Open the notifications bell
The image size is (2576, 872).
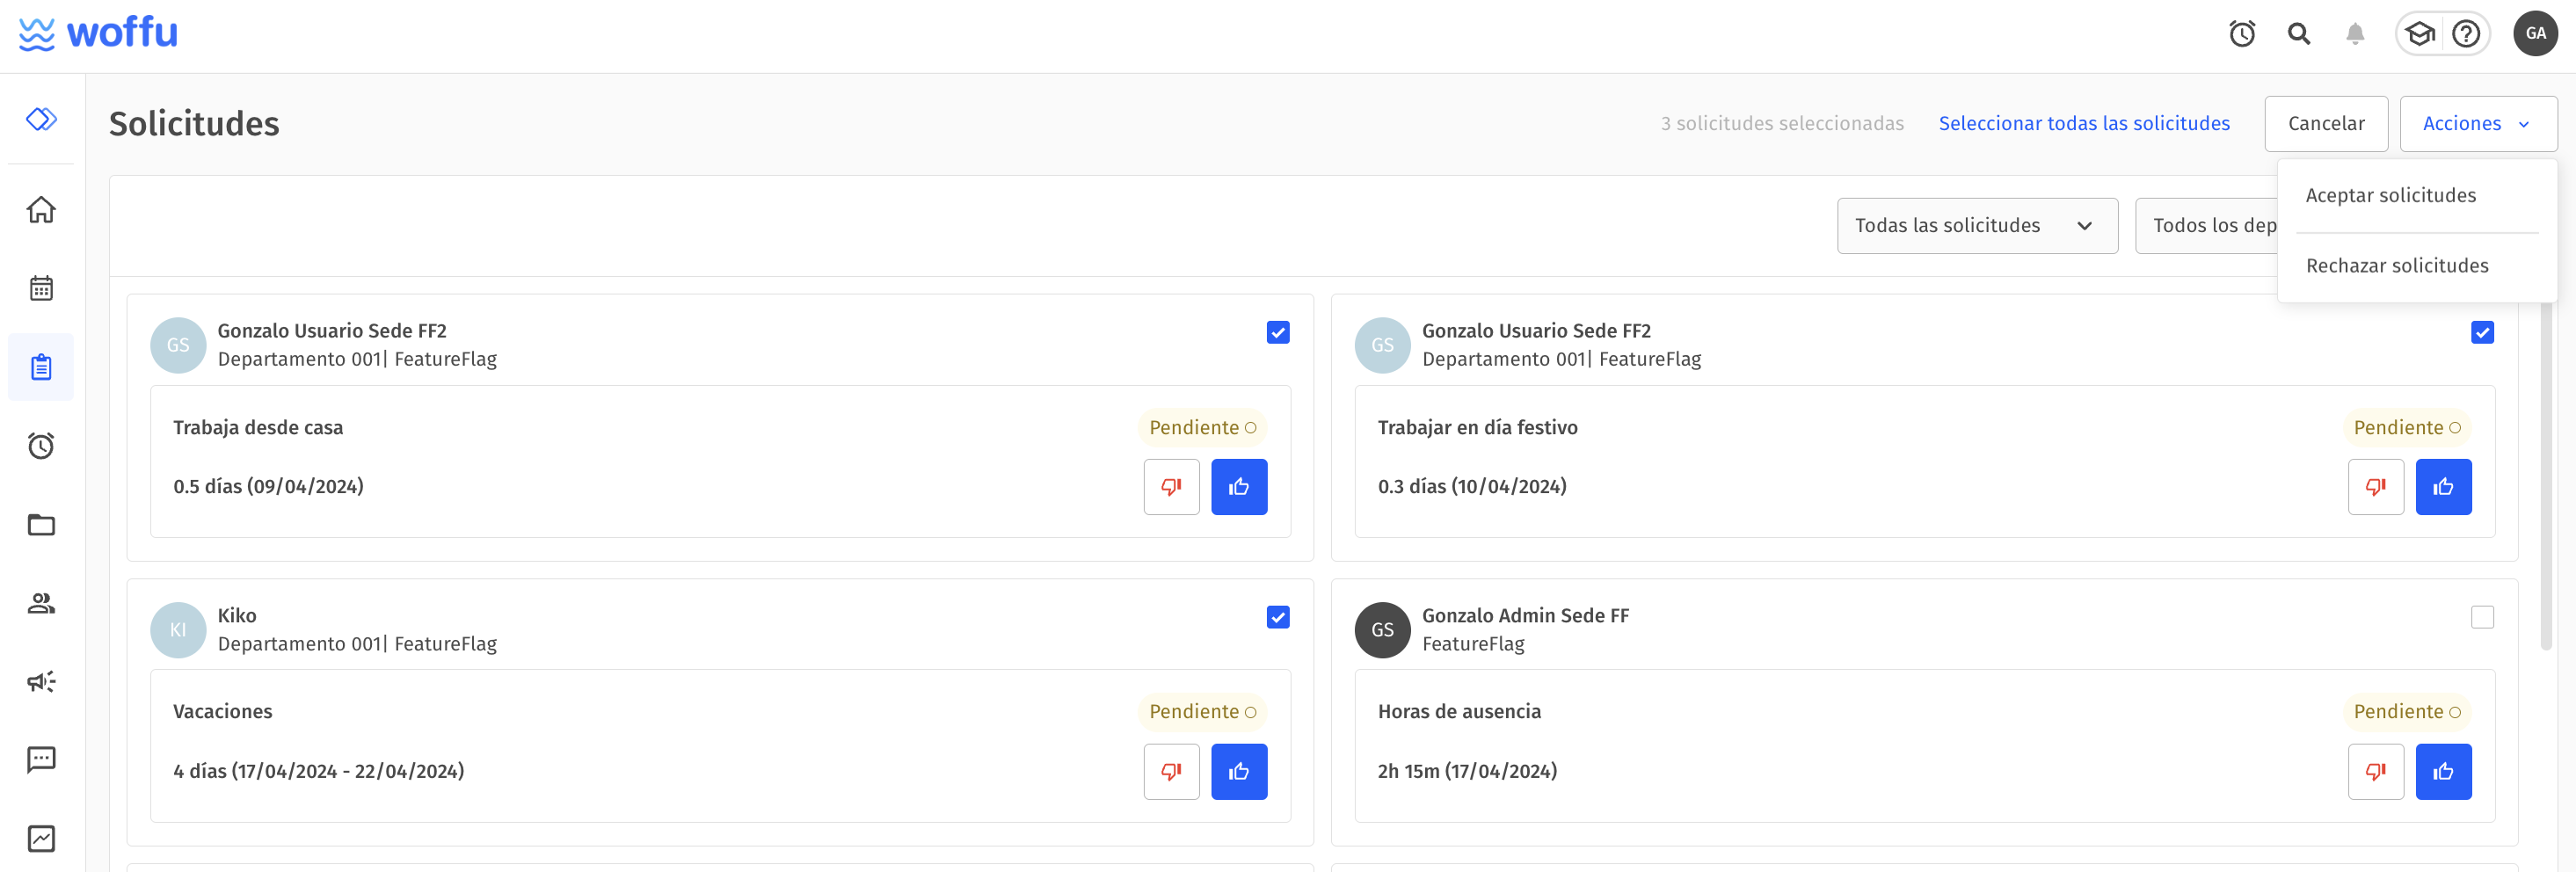[2355, 34]
